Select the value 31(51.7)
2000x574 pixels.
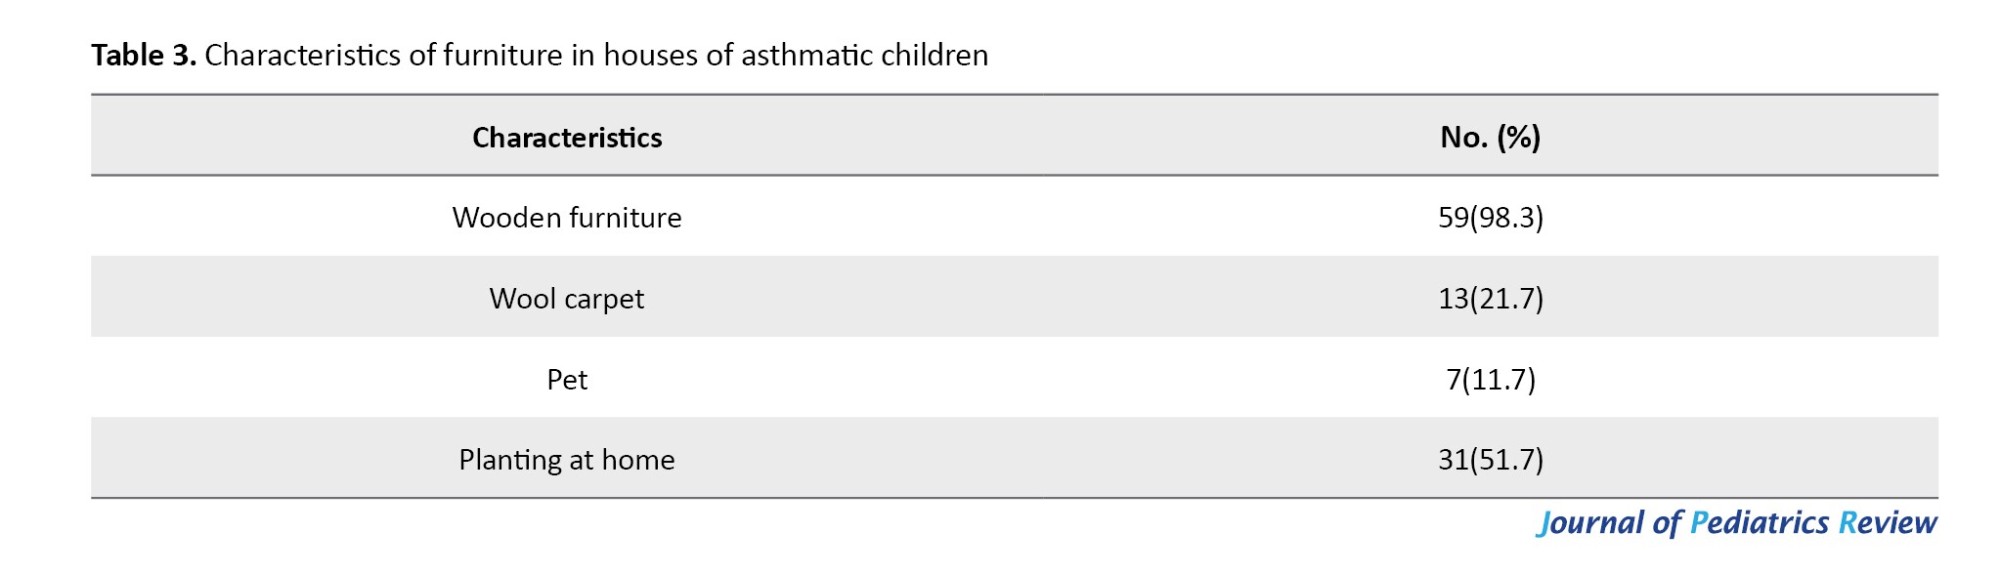[x=1490, y=460]
